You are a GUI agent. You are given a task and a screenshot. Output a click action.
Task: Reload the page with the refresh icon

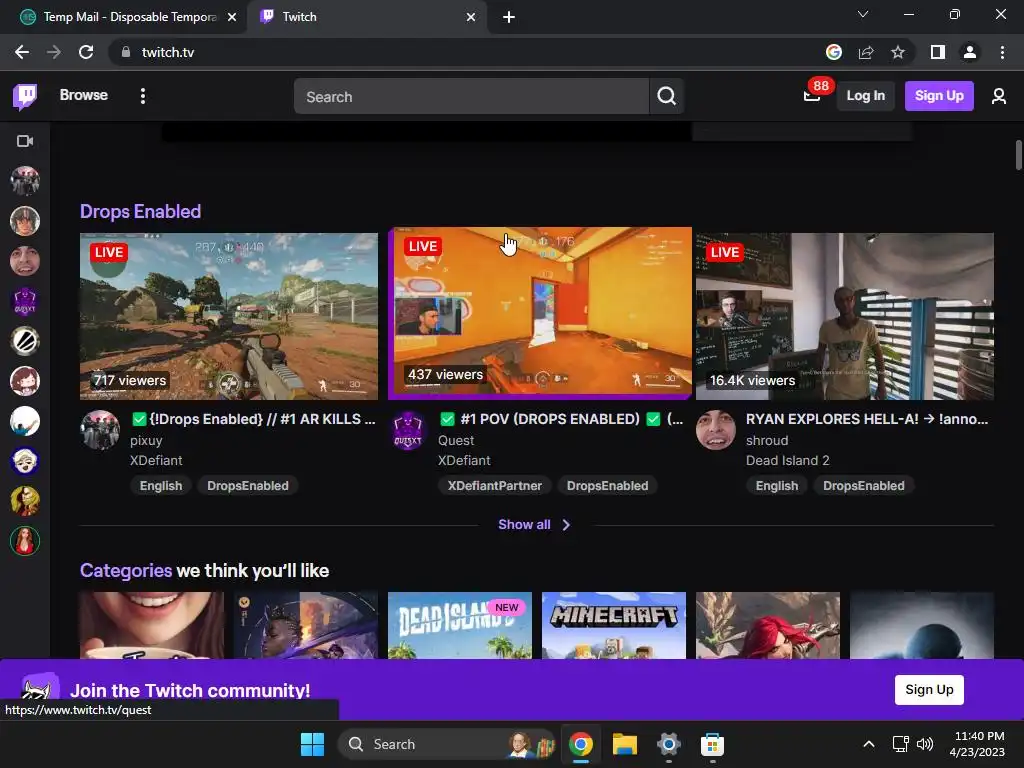(86, 52)
